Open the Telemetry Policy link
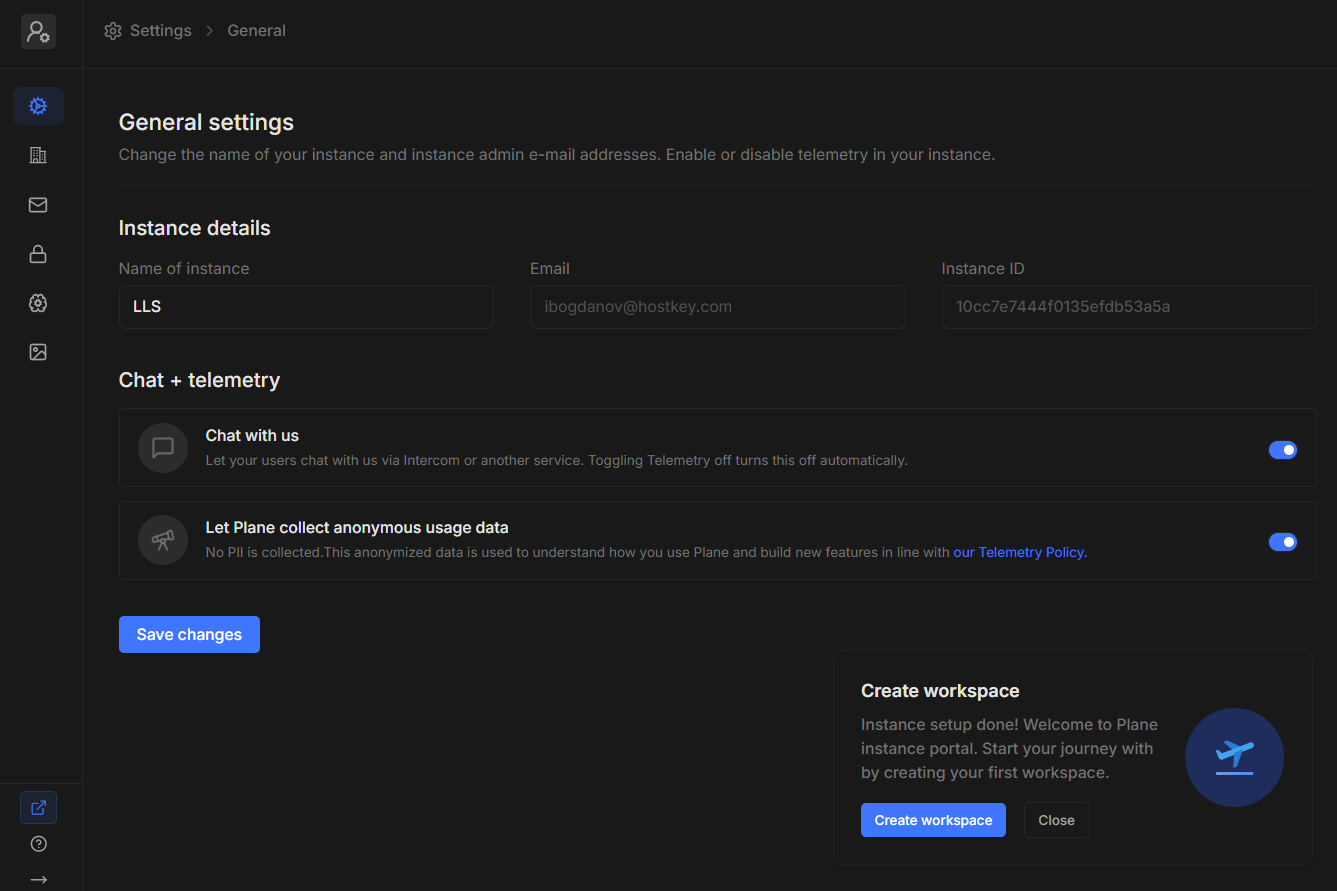The image size is (1337, 891). 1019,552
